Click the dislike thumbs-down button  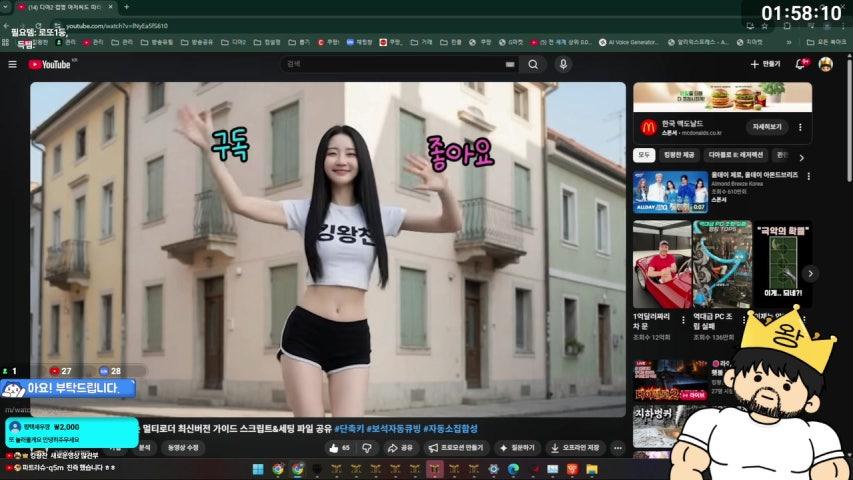[367, 448]
